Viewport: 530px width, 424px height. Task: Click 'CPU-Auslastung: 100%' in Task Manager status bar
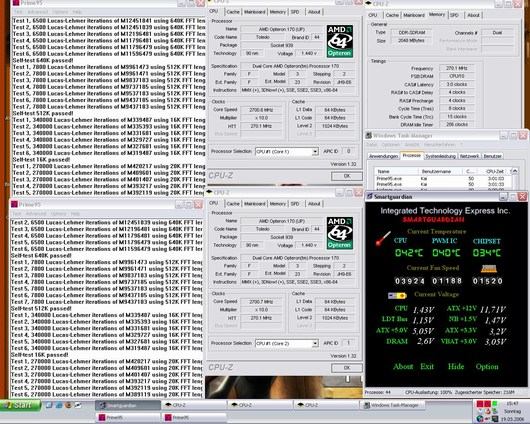428,392
